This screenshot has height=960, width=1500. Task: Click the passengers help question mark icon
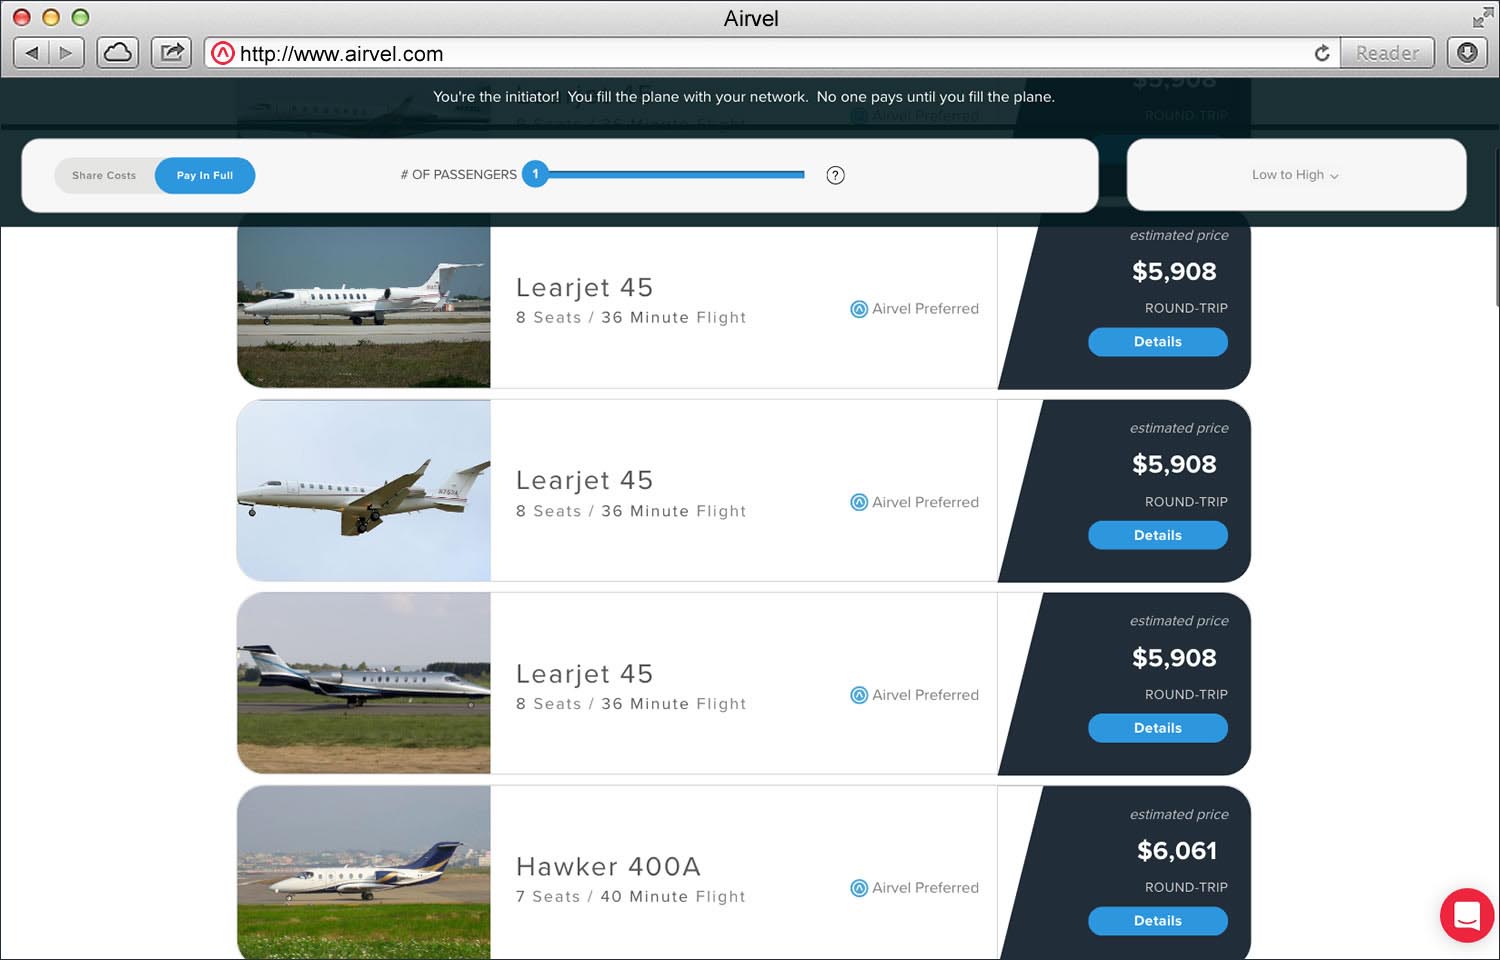click(836, 175)
